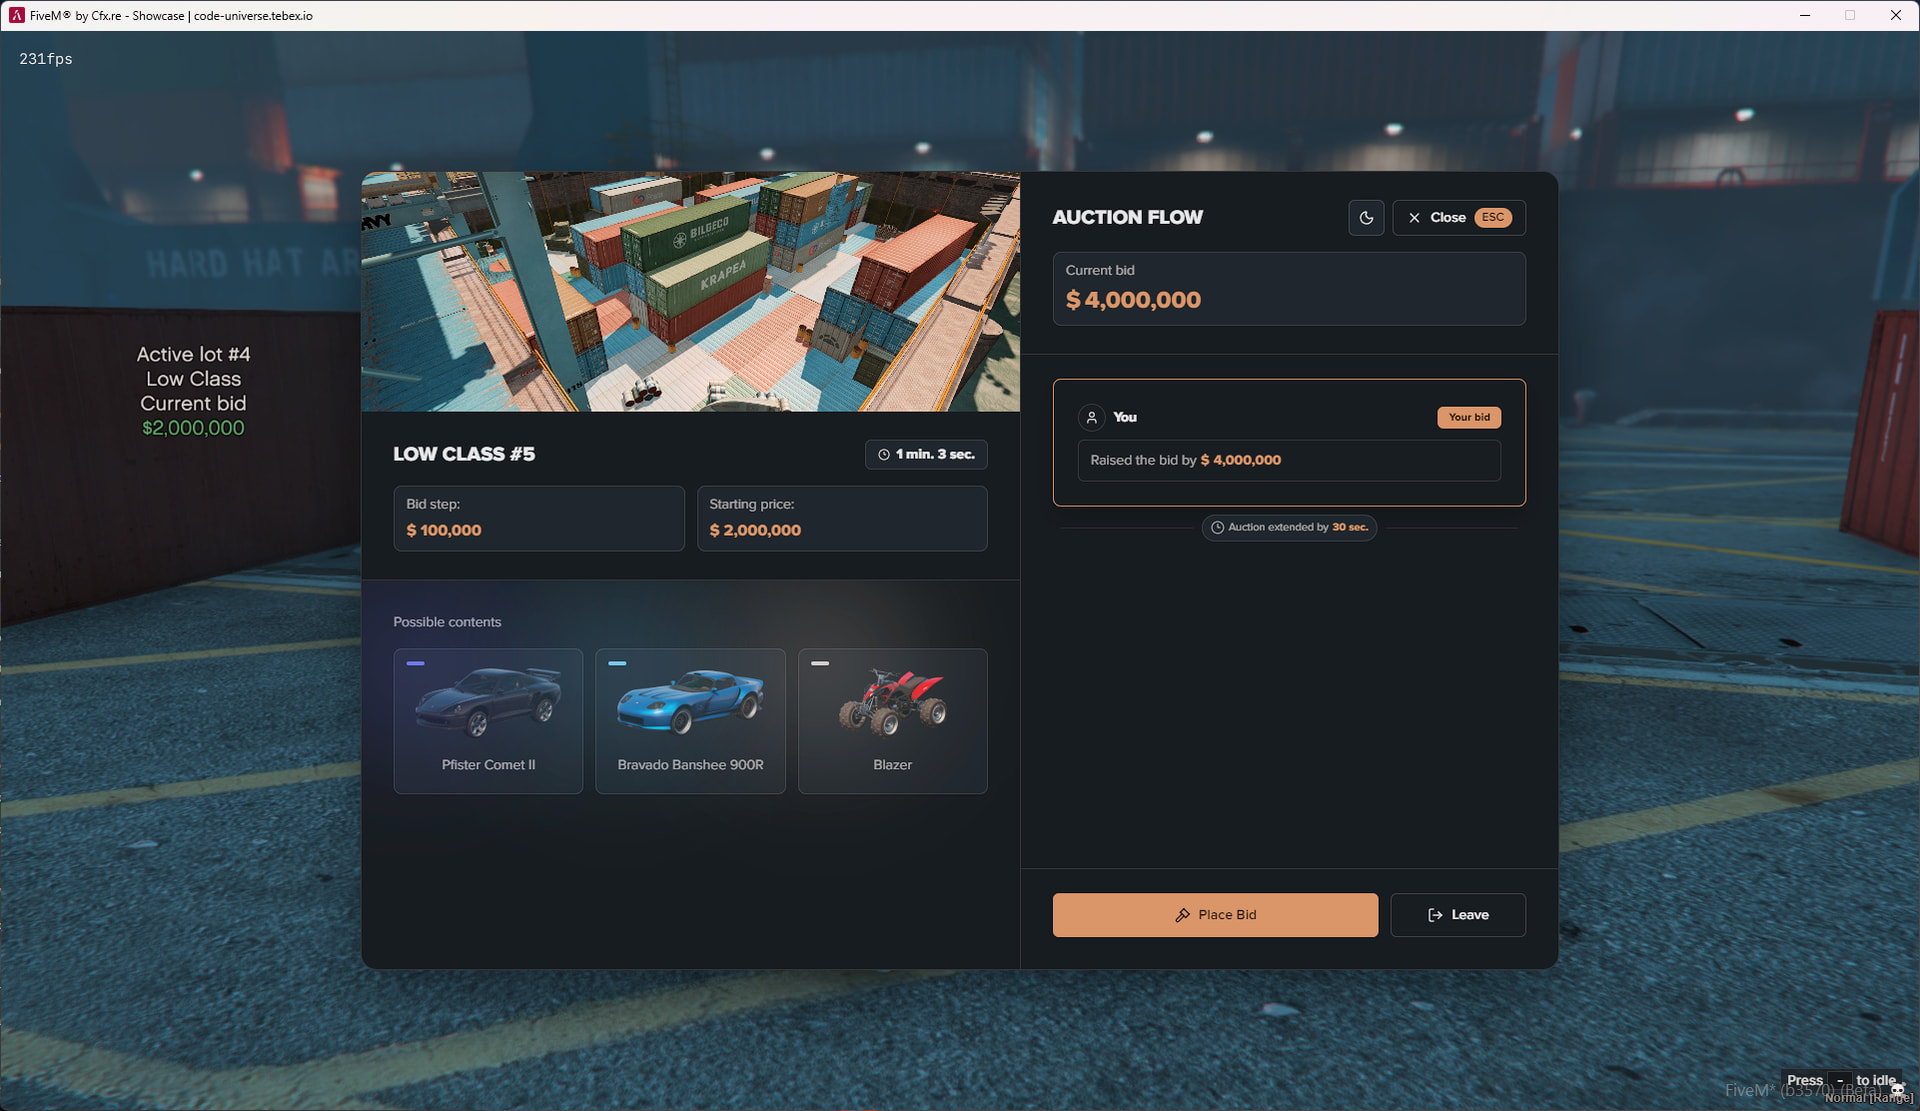Click the container yard preview image

pyautogui.click(x=690, y=291)
